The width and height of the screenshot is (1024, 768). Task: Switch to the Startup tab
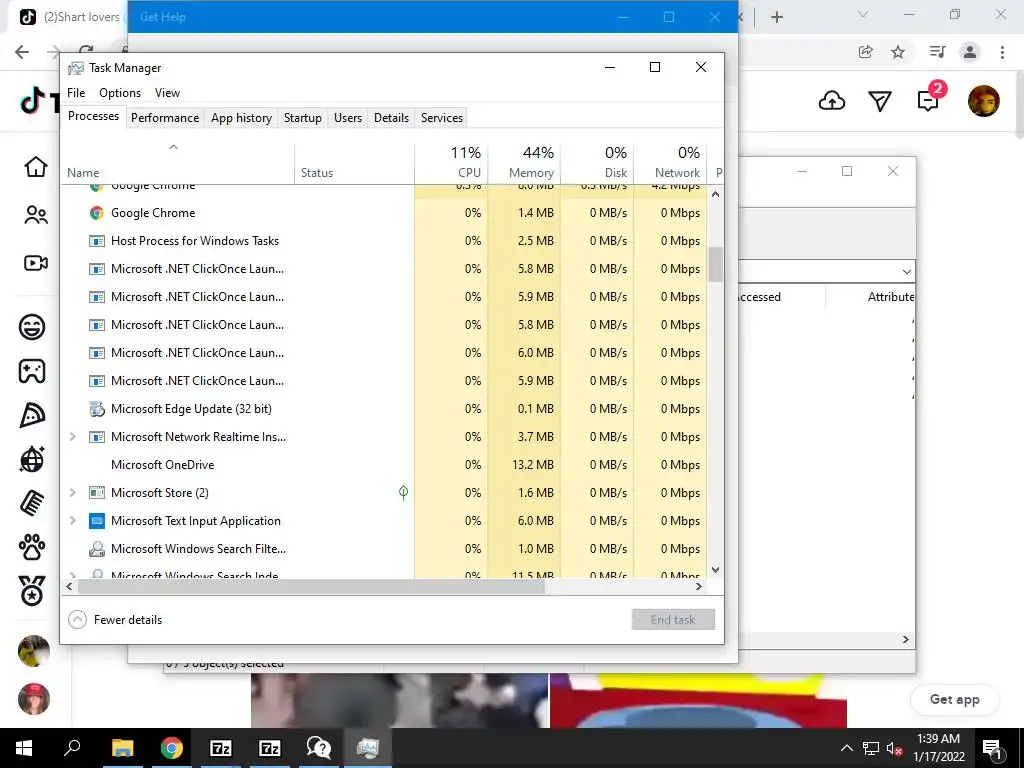coord(302,118)
